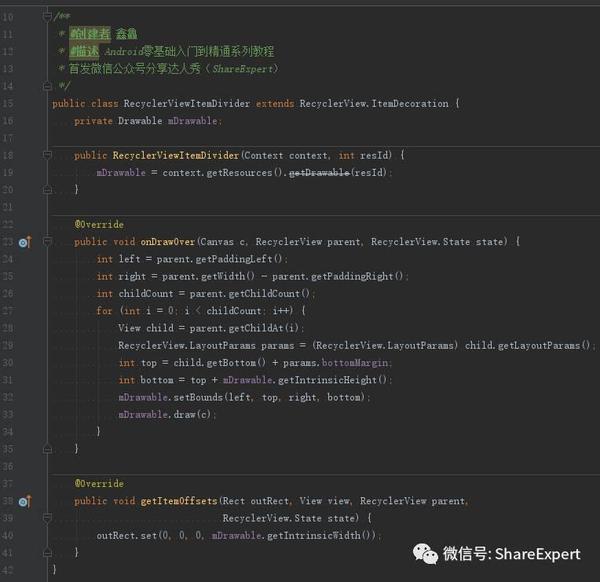Viewport: 600px width, 582px height.
Task: Click the for keyword of the loop
Action: 104,311
